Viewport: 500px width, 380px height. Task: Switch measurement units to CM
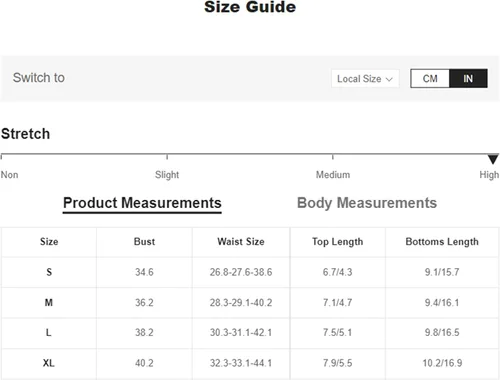[x=430, y=79]
